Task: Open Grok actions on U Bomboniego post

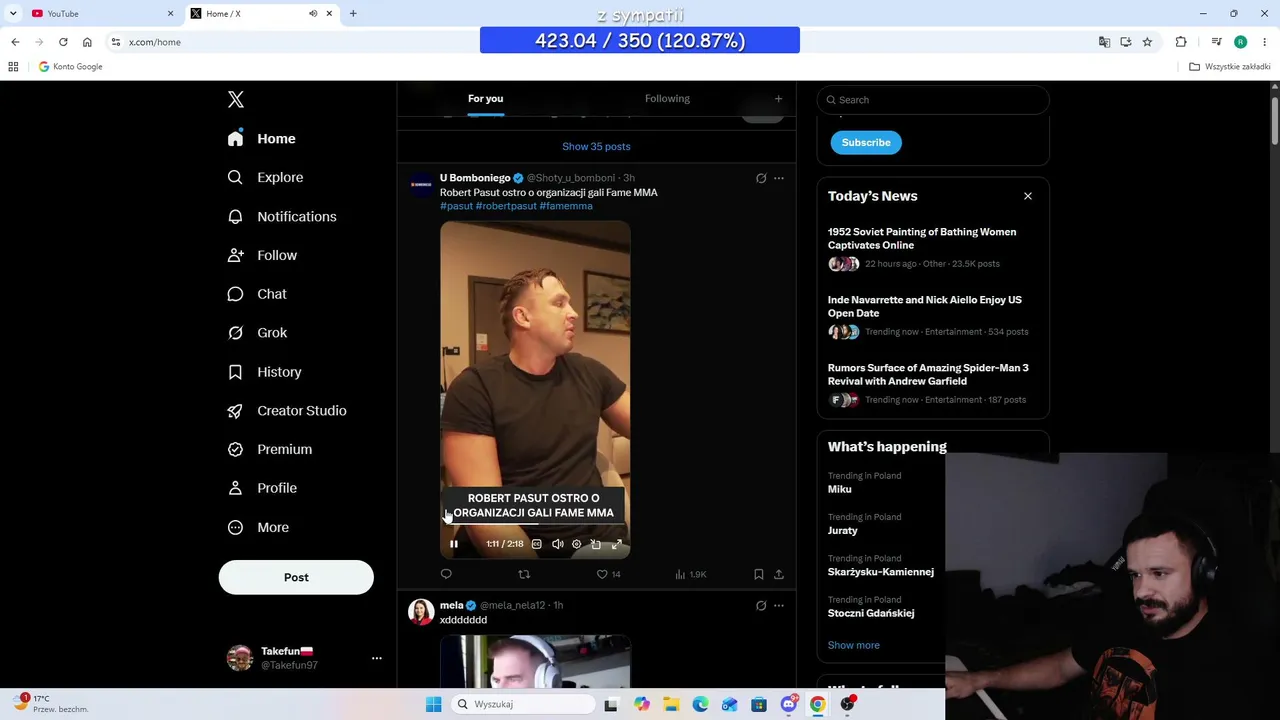Action: [761, 178]
